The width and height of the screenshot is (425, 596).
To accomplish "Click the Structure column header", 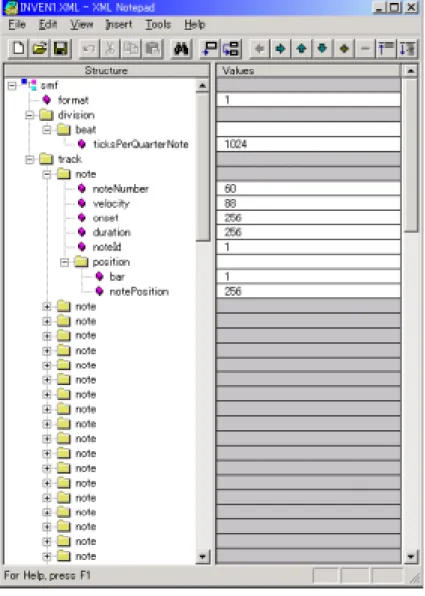I will pos(106,71).
